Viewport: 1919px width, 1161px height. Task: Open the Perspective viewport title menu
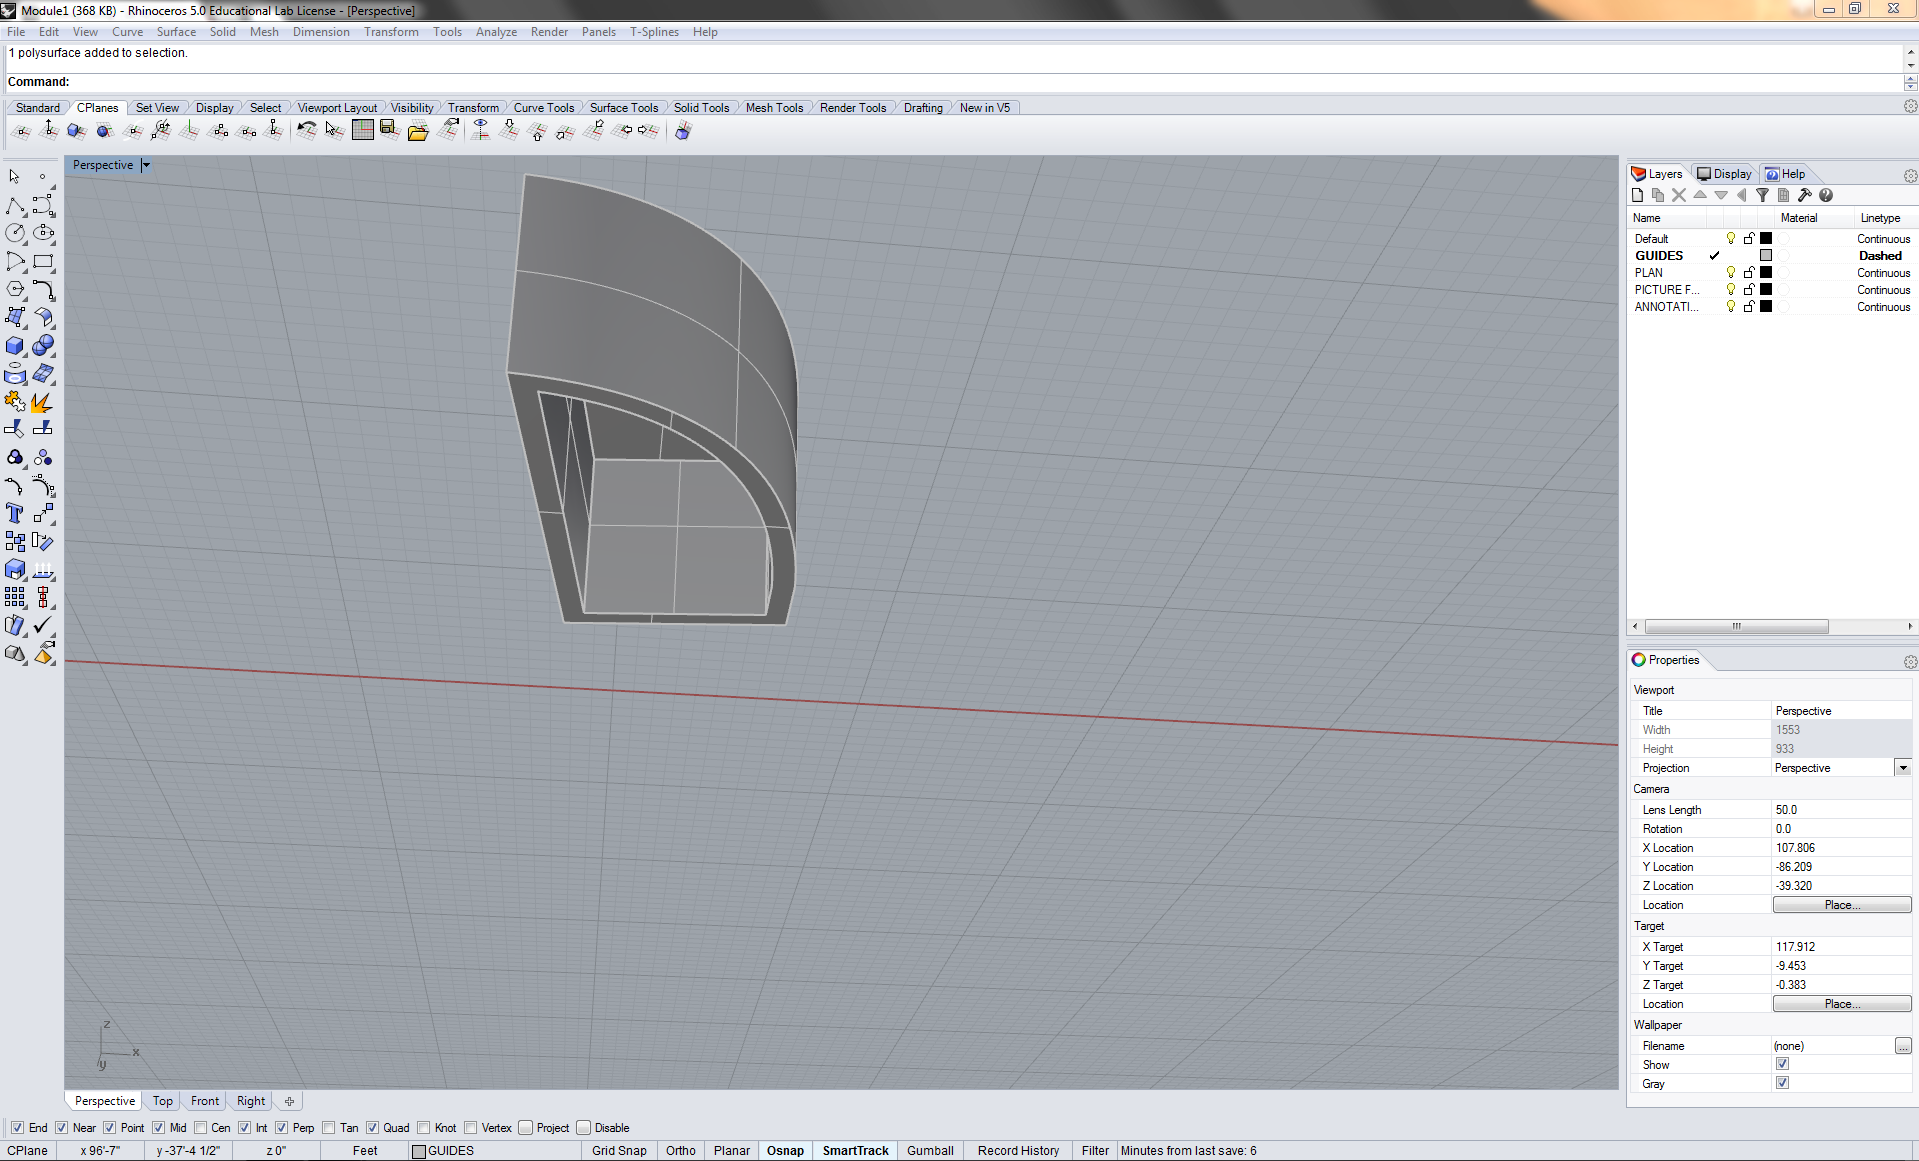tap(146, 164)
